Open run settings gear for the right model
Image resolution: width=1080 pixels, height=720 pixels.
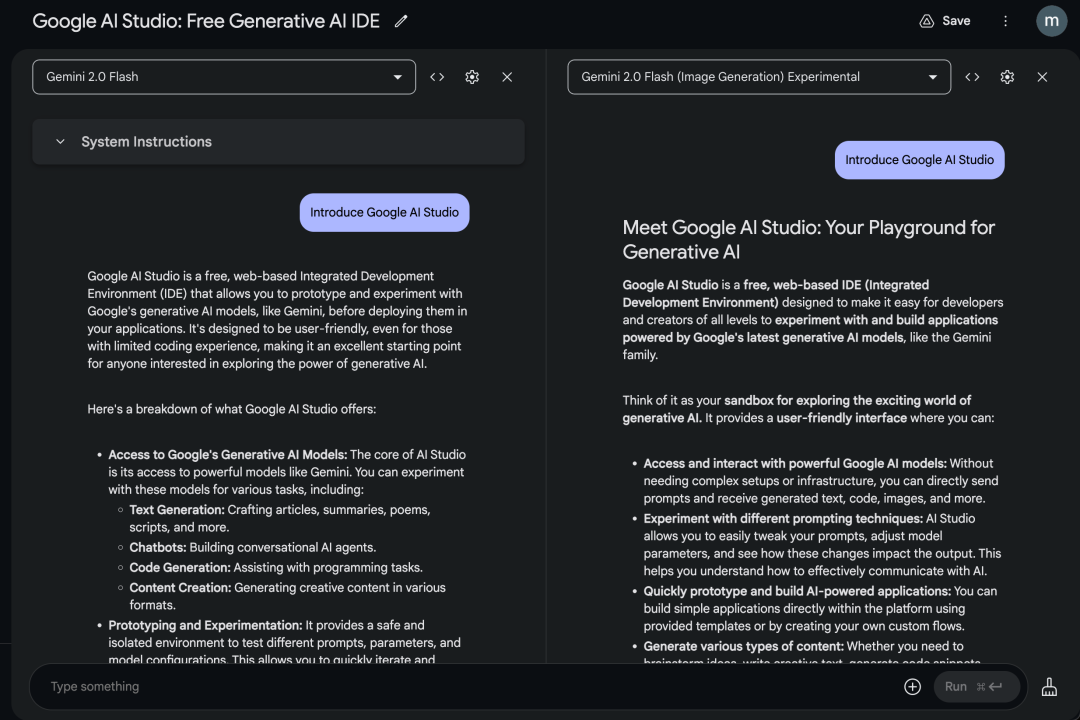tap(1007, 76)
